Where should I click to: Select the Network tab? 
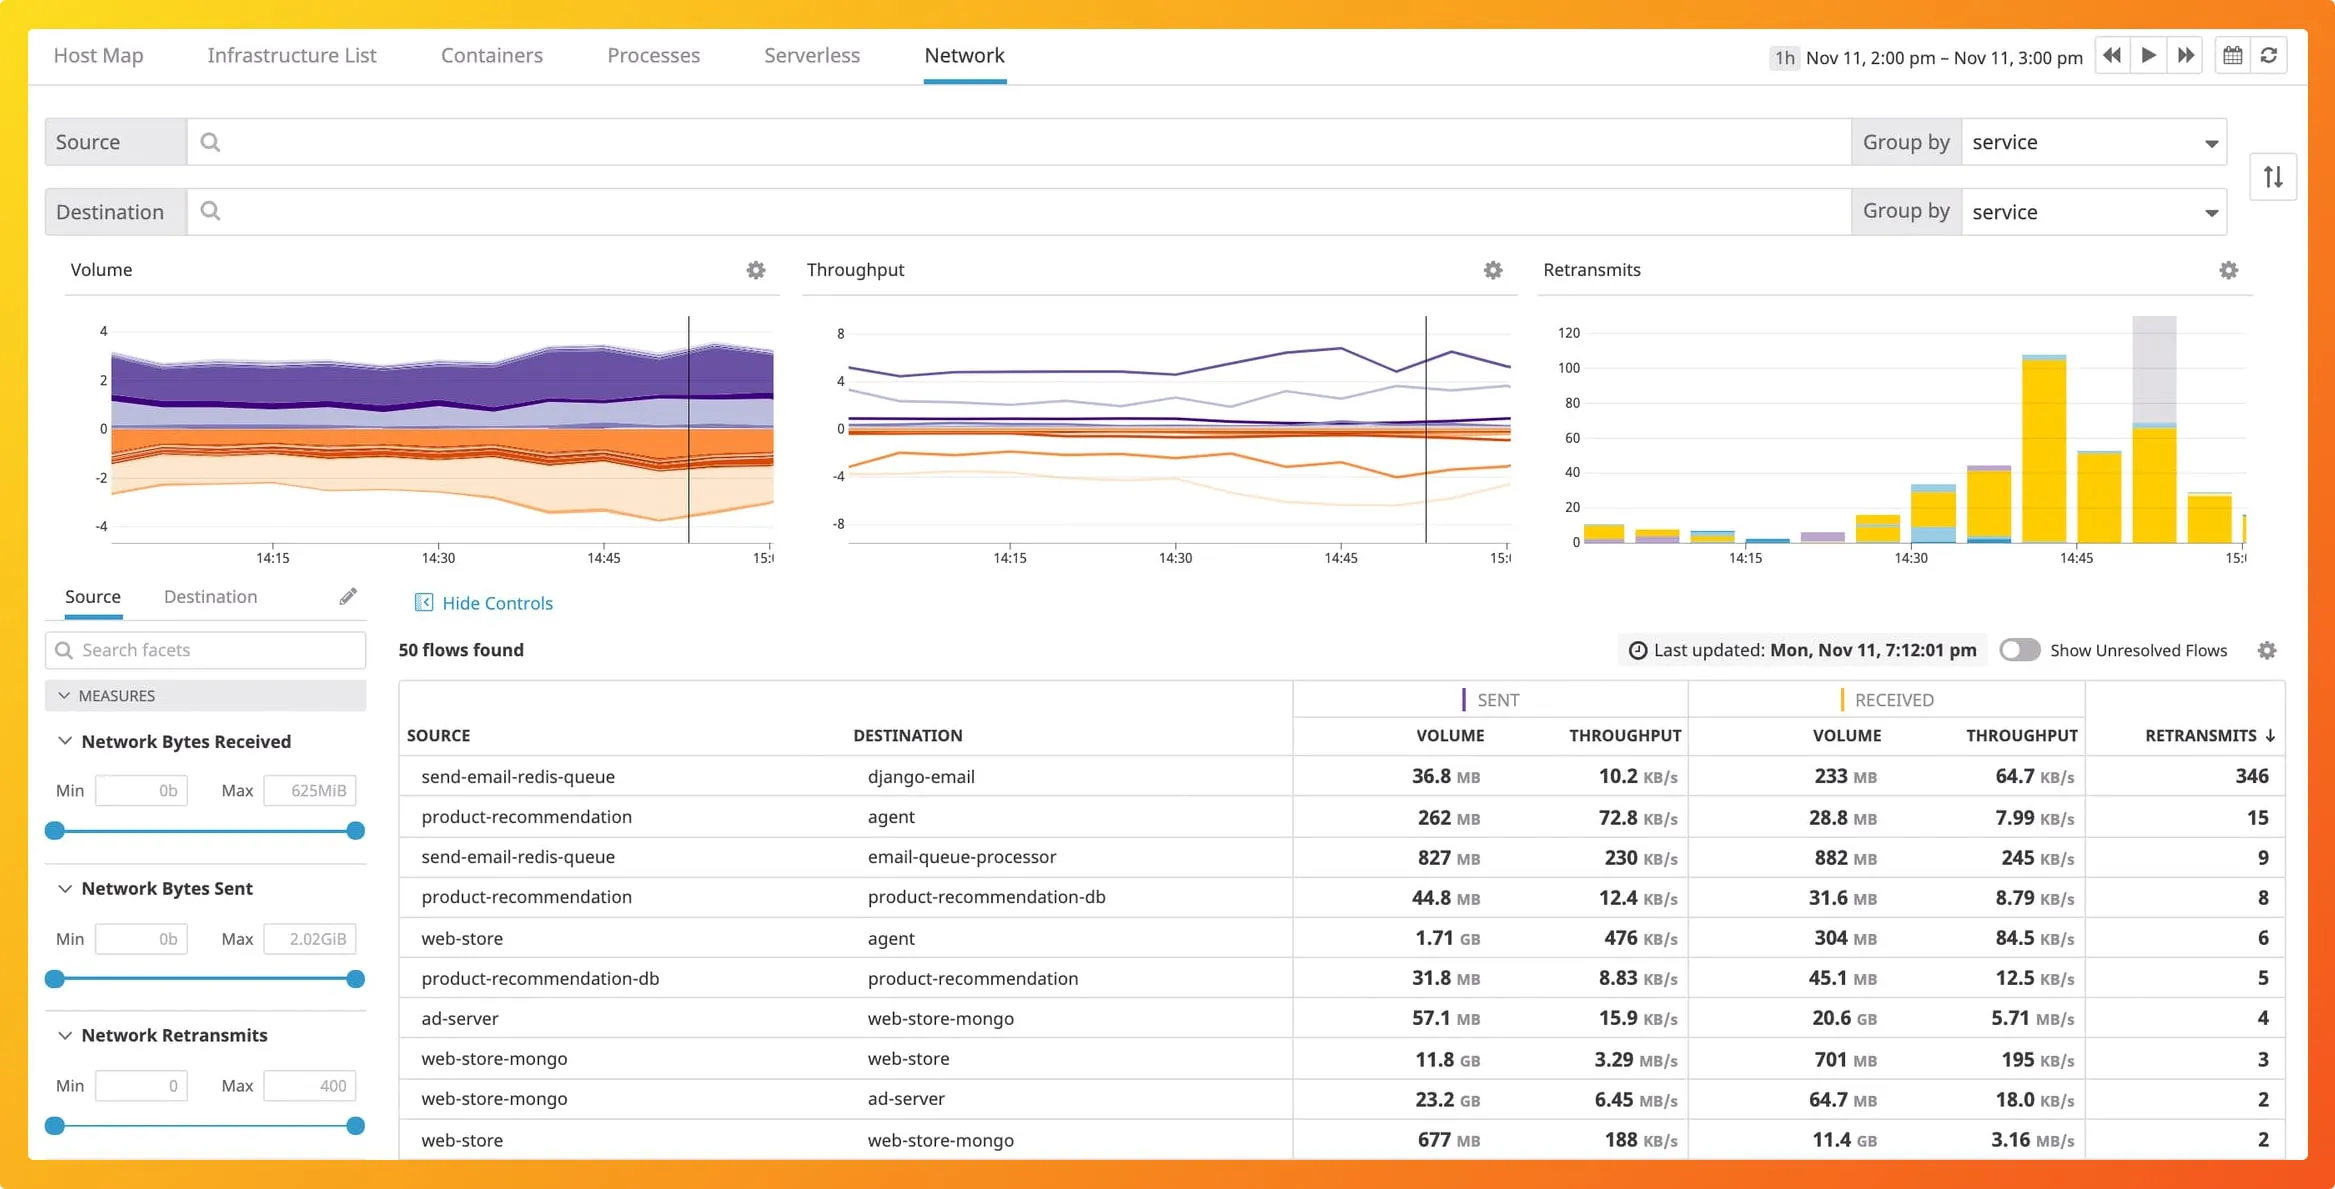click(x=965, y=56)
